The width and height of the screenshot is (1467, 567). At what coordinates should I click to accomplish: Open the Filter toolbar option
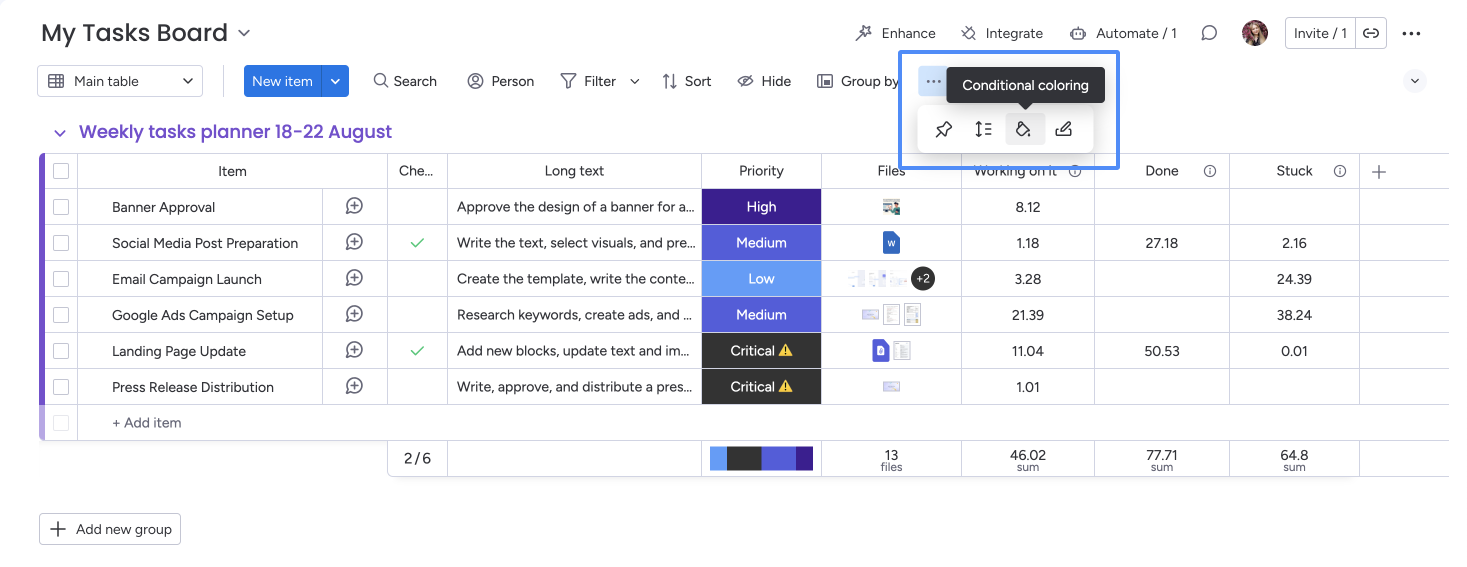589,81
